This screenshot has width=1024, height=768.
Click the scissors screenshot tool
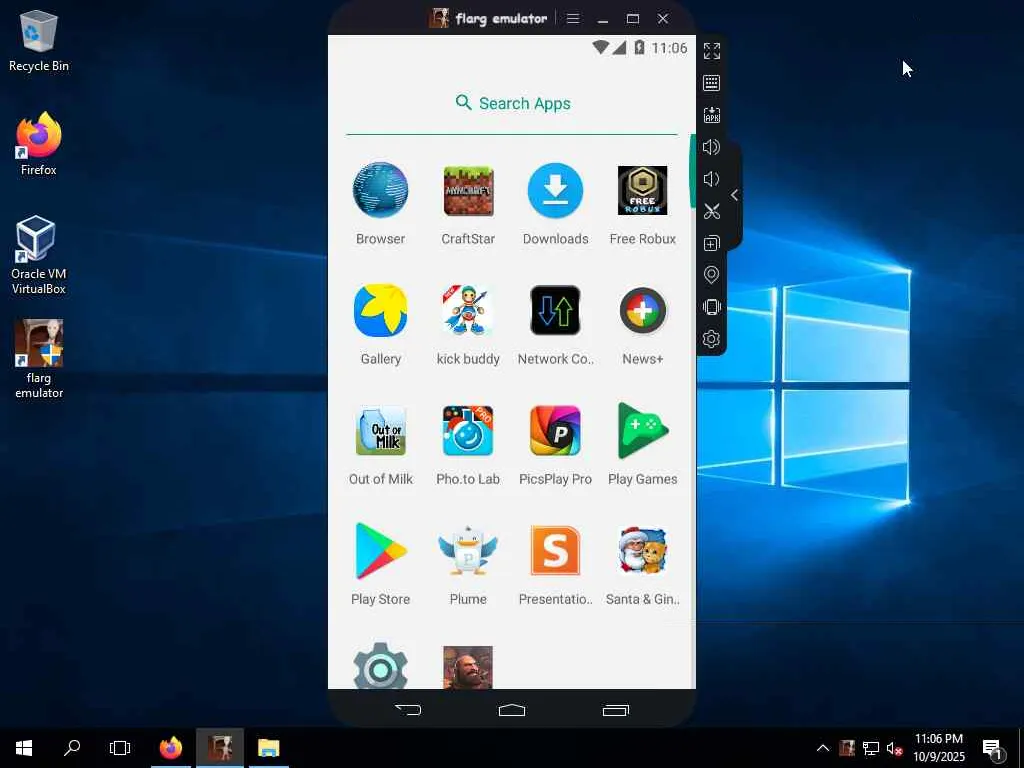coord(712,211)
